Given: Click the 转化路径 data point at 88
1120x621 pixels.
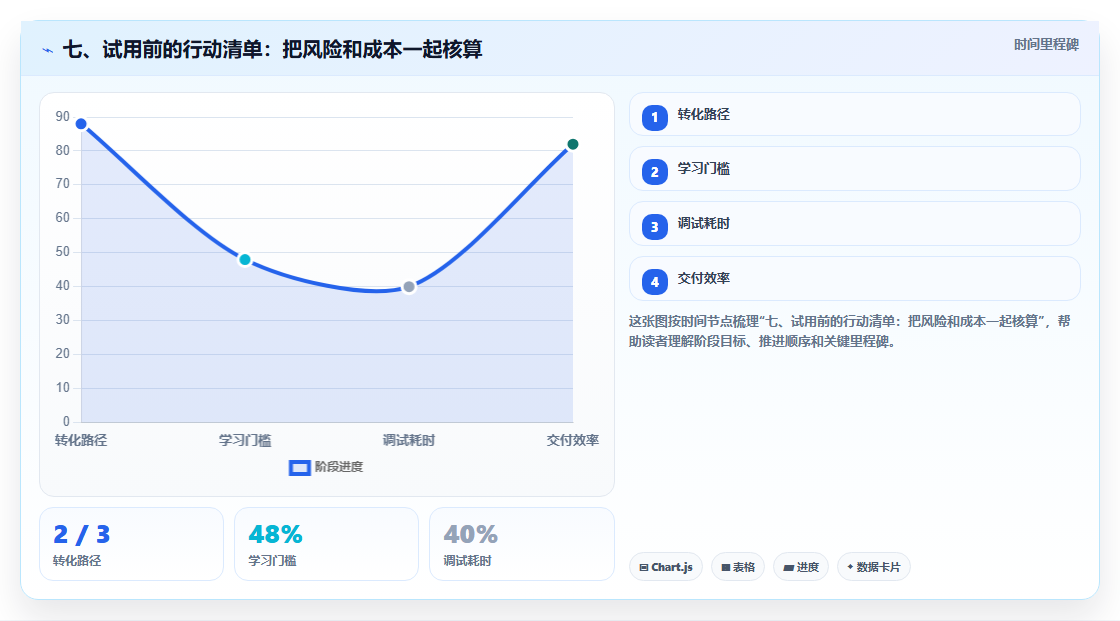Looking at the screenshot, I should (81, 124).
